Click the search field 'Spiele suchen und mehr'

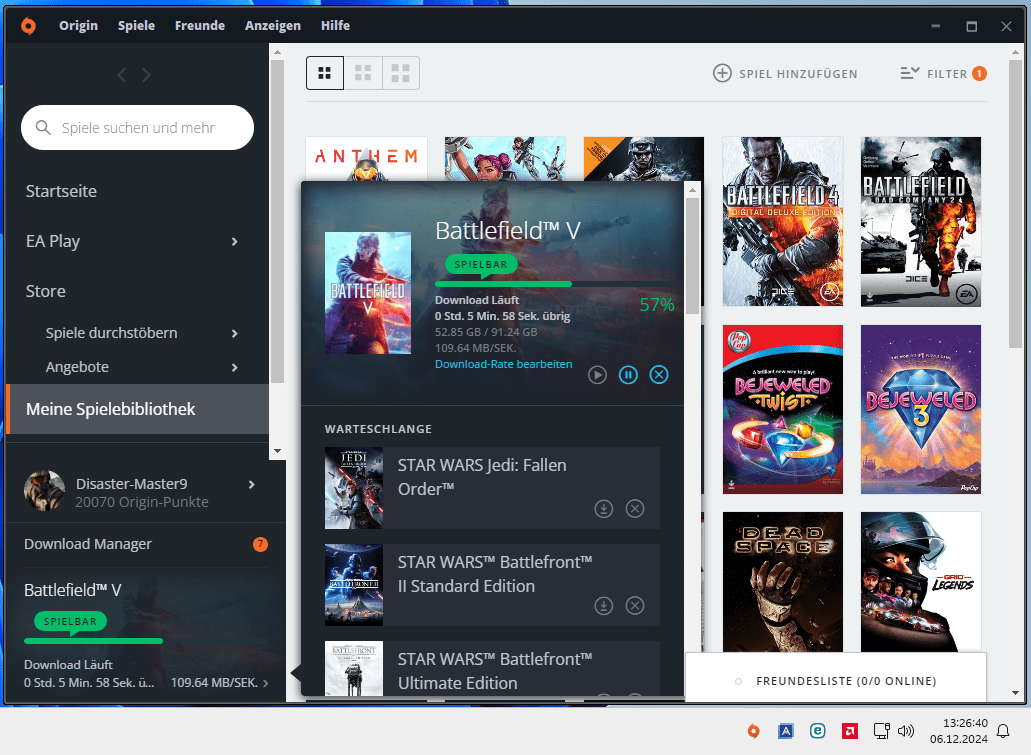137,128
